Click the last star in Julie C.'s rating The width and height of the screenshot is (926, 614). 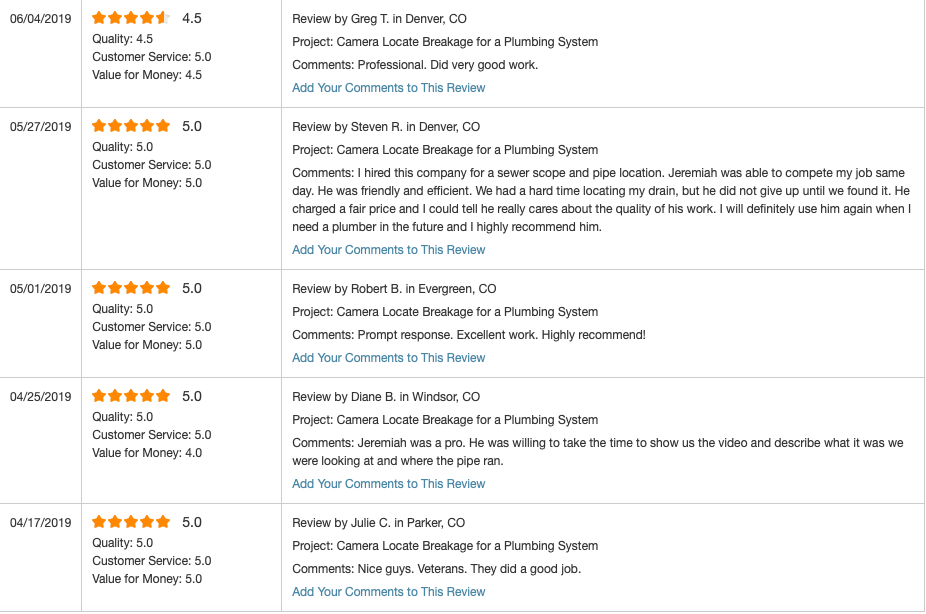click(163, 522)
